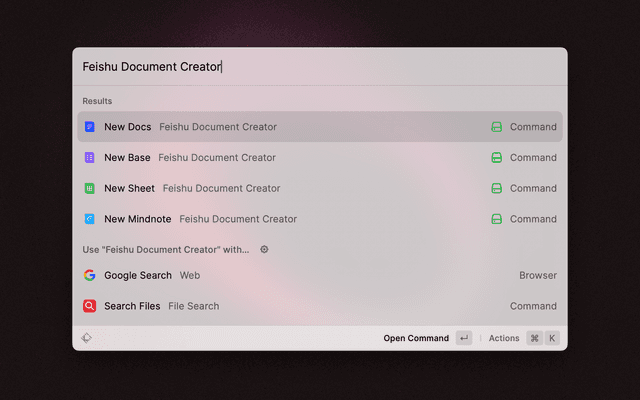Click the blue New Mindnote icon

90,219
